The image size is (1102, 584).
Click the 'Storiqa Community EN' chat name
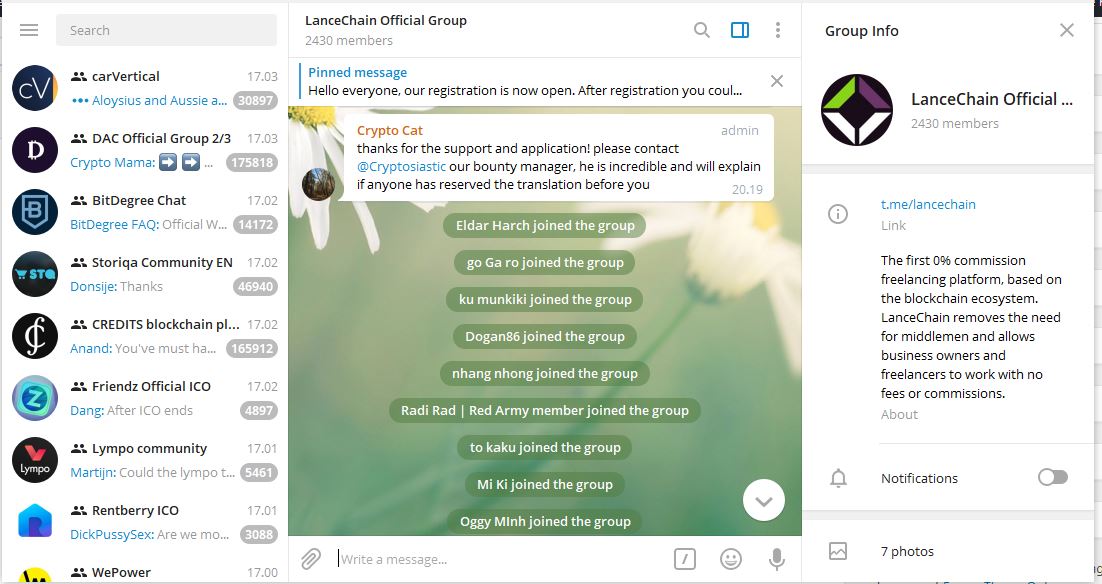tap(162, 262)
